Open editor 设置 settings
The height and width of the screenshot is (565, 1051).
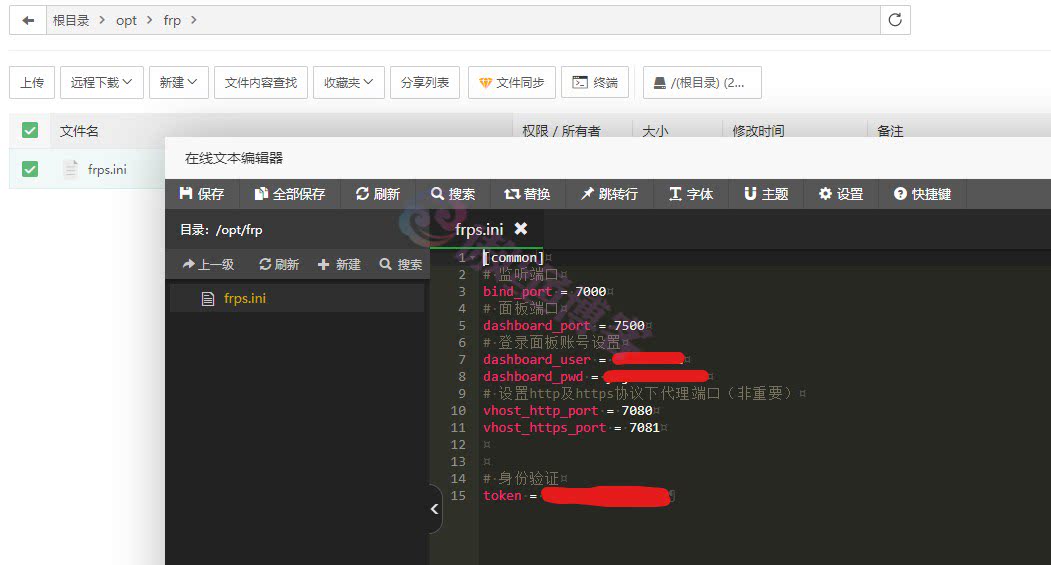(841, 194)
